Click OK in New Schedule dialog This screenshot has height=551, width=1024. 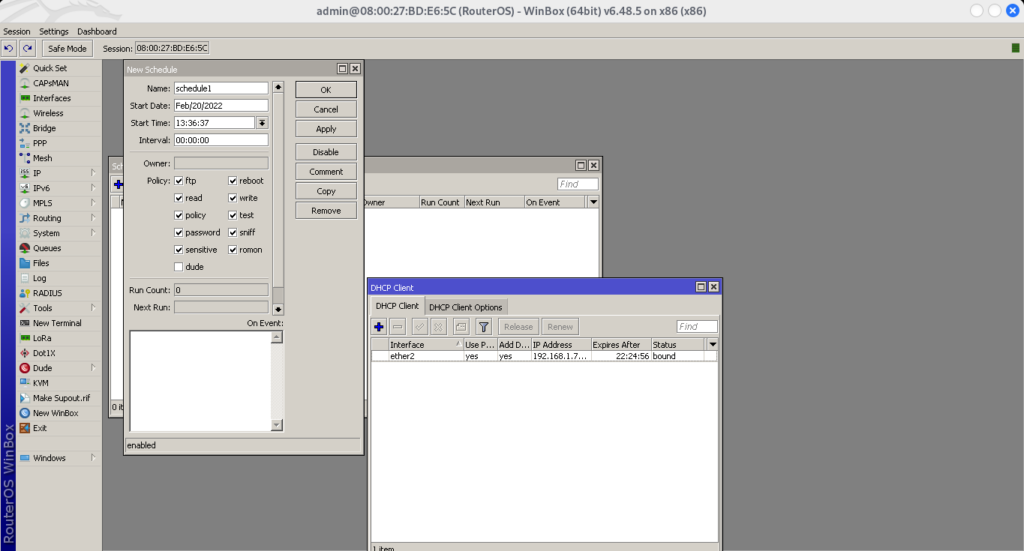[326, 89]
